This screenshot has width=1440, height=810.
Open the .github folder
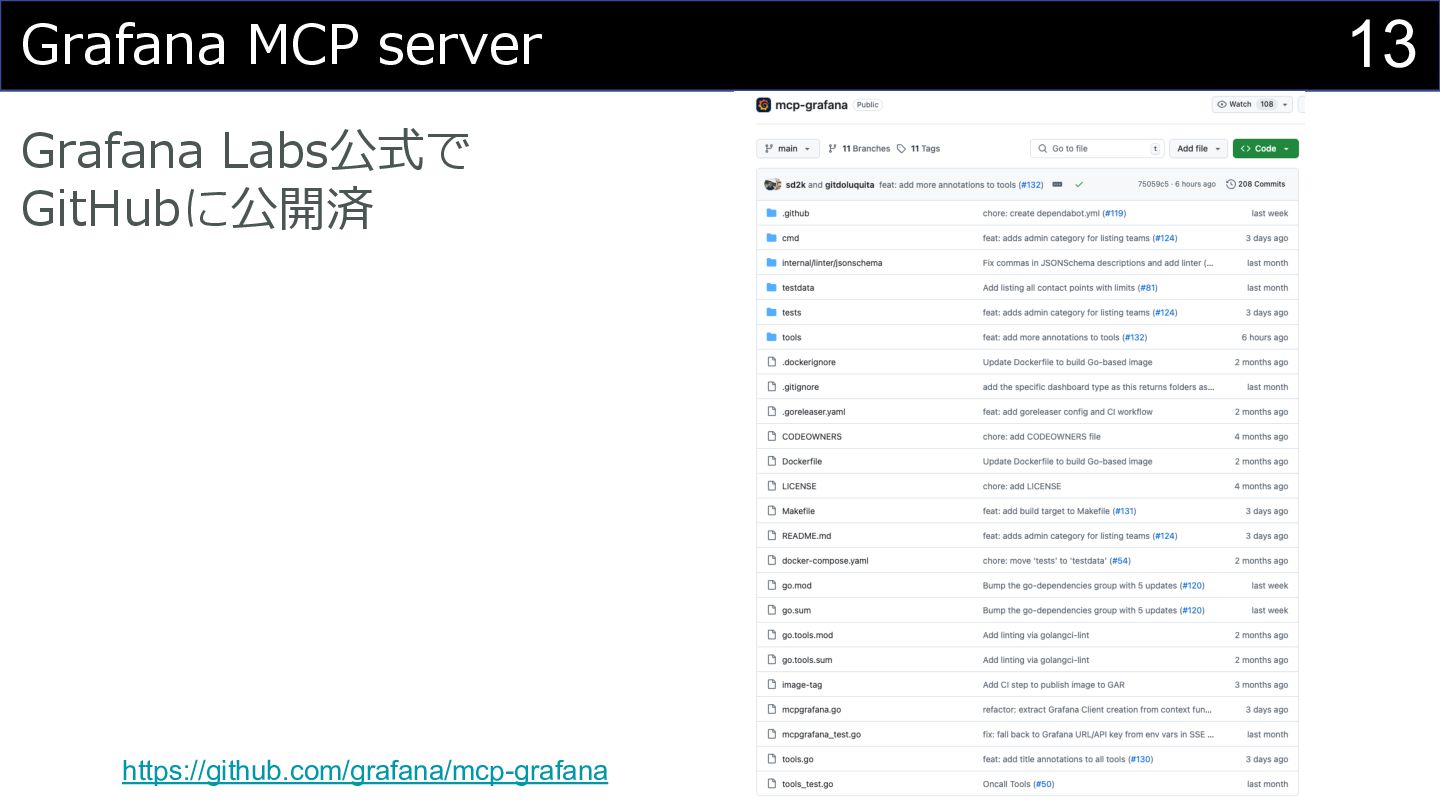point(796,213)
